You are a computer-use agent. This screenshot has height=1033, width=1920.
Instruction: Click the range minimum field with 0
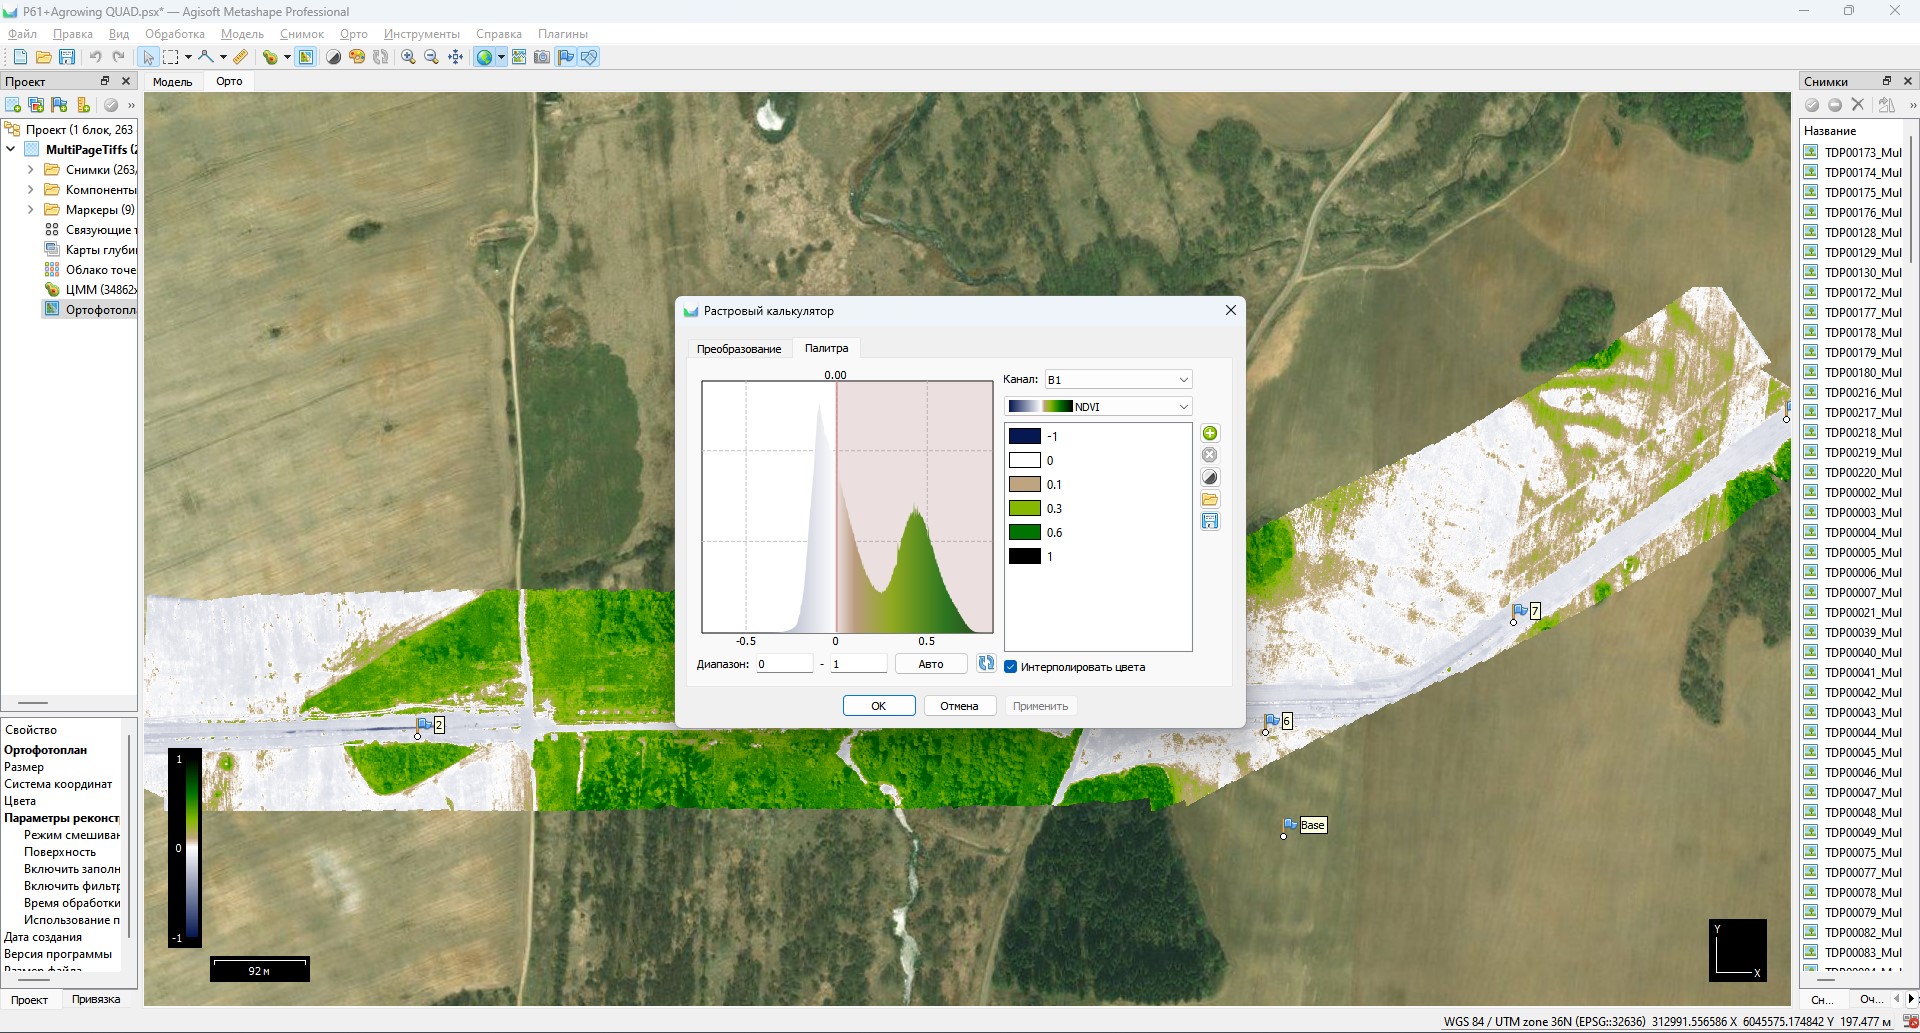pyautogui.click(x=784, y=664)
